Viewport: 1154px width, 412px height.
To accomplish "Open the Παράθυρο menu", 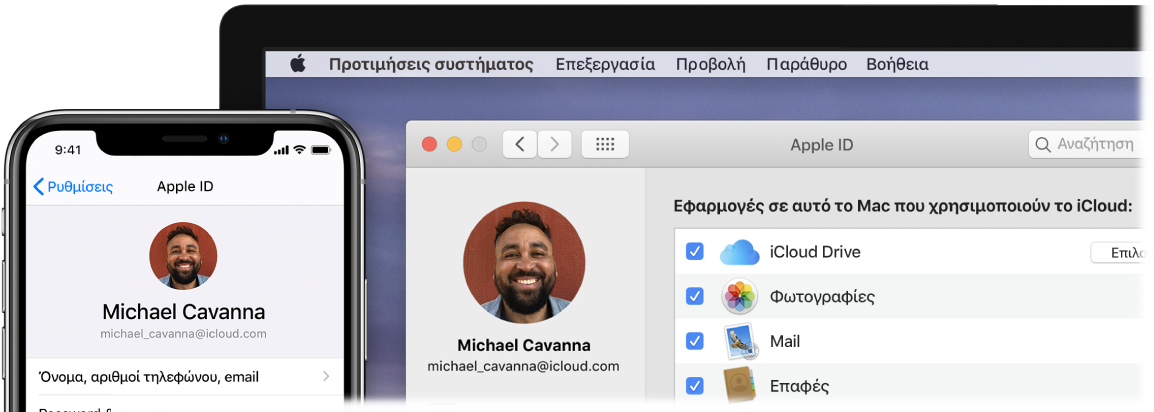I will [x=807, y=64].
